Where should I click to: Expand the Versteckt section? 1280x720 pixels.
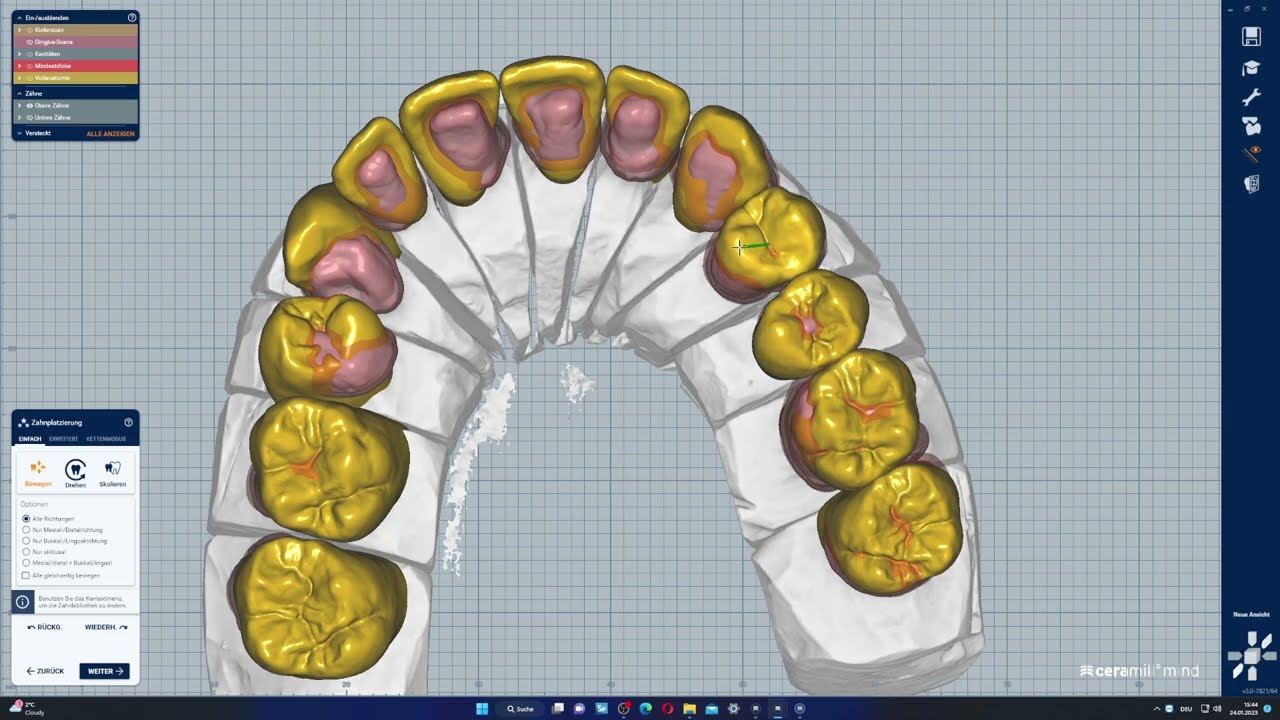tap(19, 133)
